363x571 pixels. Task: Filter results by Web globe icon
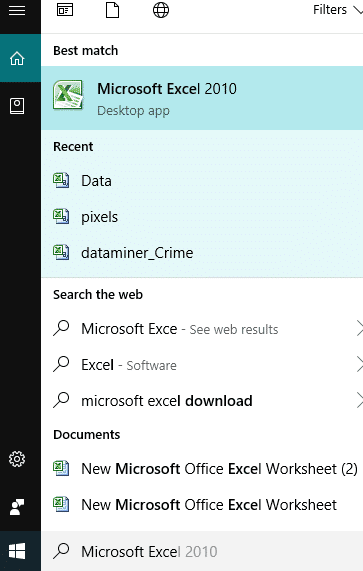coord(161,10)
